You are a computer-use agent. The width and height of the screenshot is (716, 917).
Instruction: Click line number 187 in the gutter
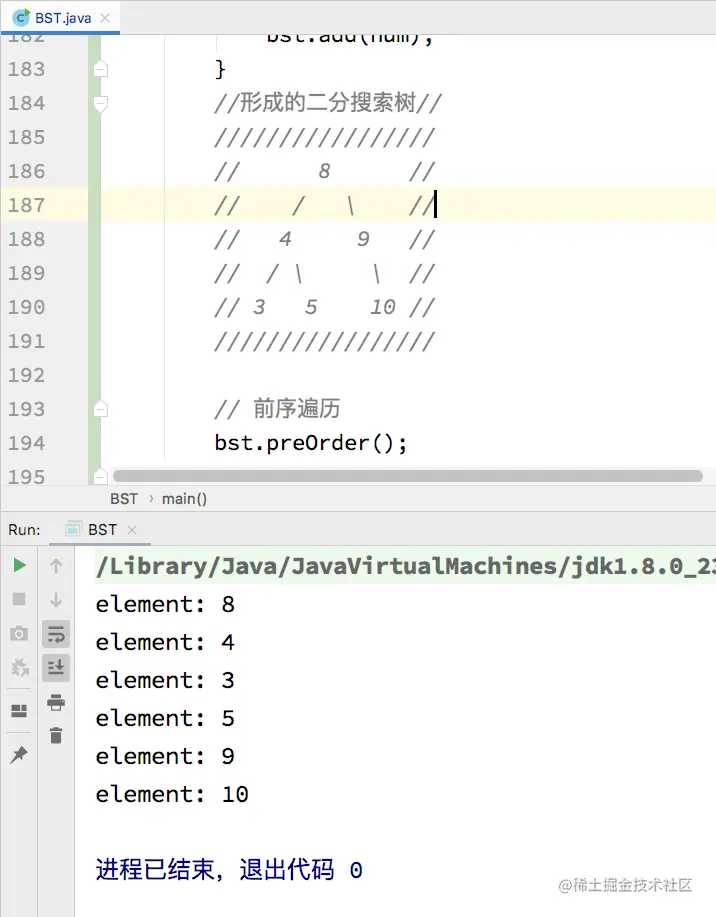[x=26, y=205]
